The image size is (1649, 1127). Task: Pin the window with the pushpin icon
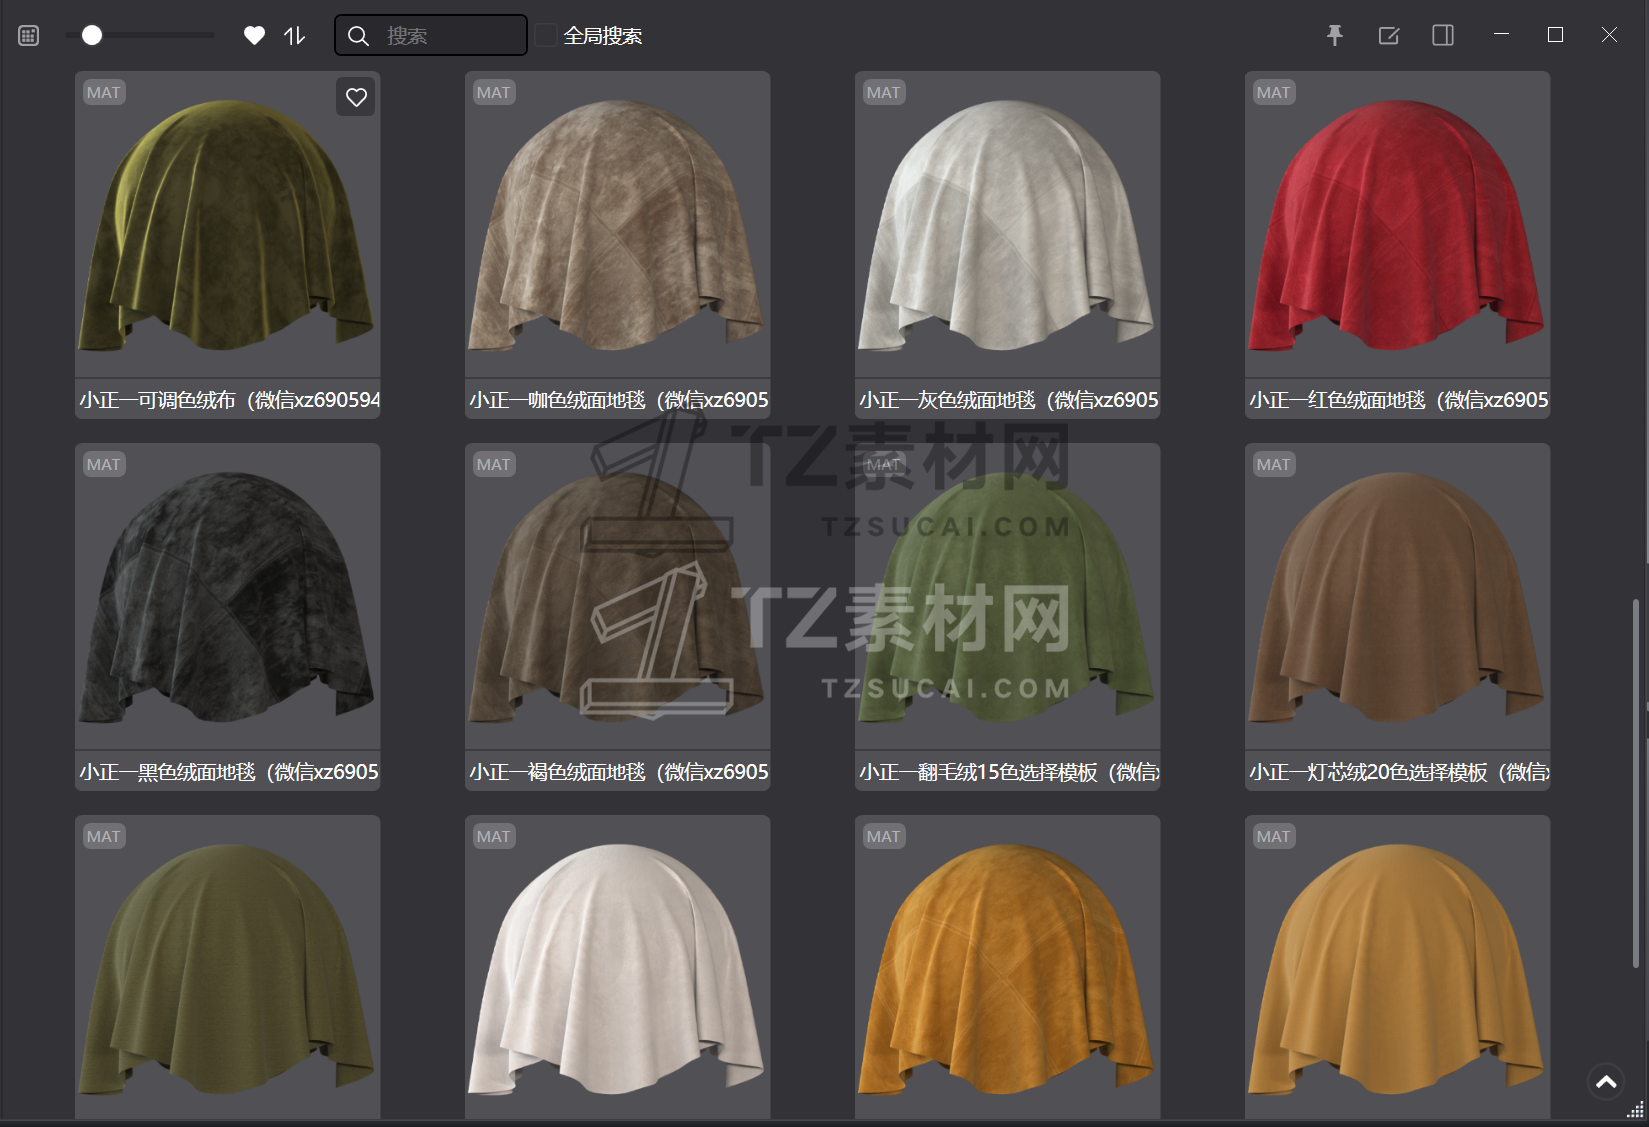1335,36
